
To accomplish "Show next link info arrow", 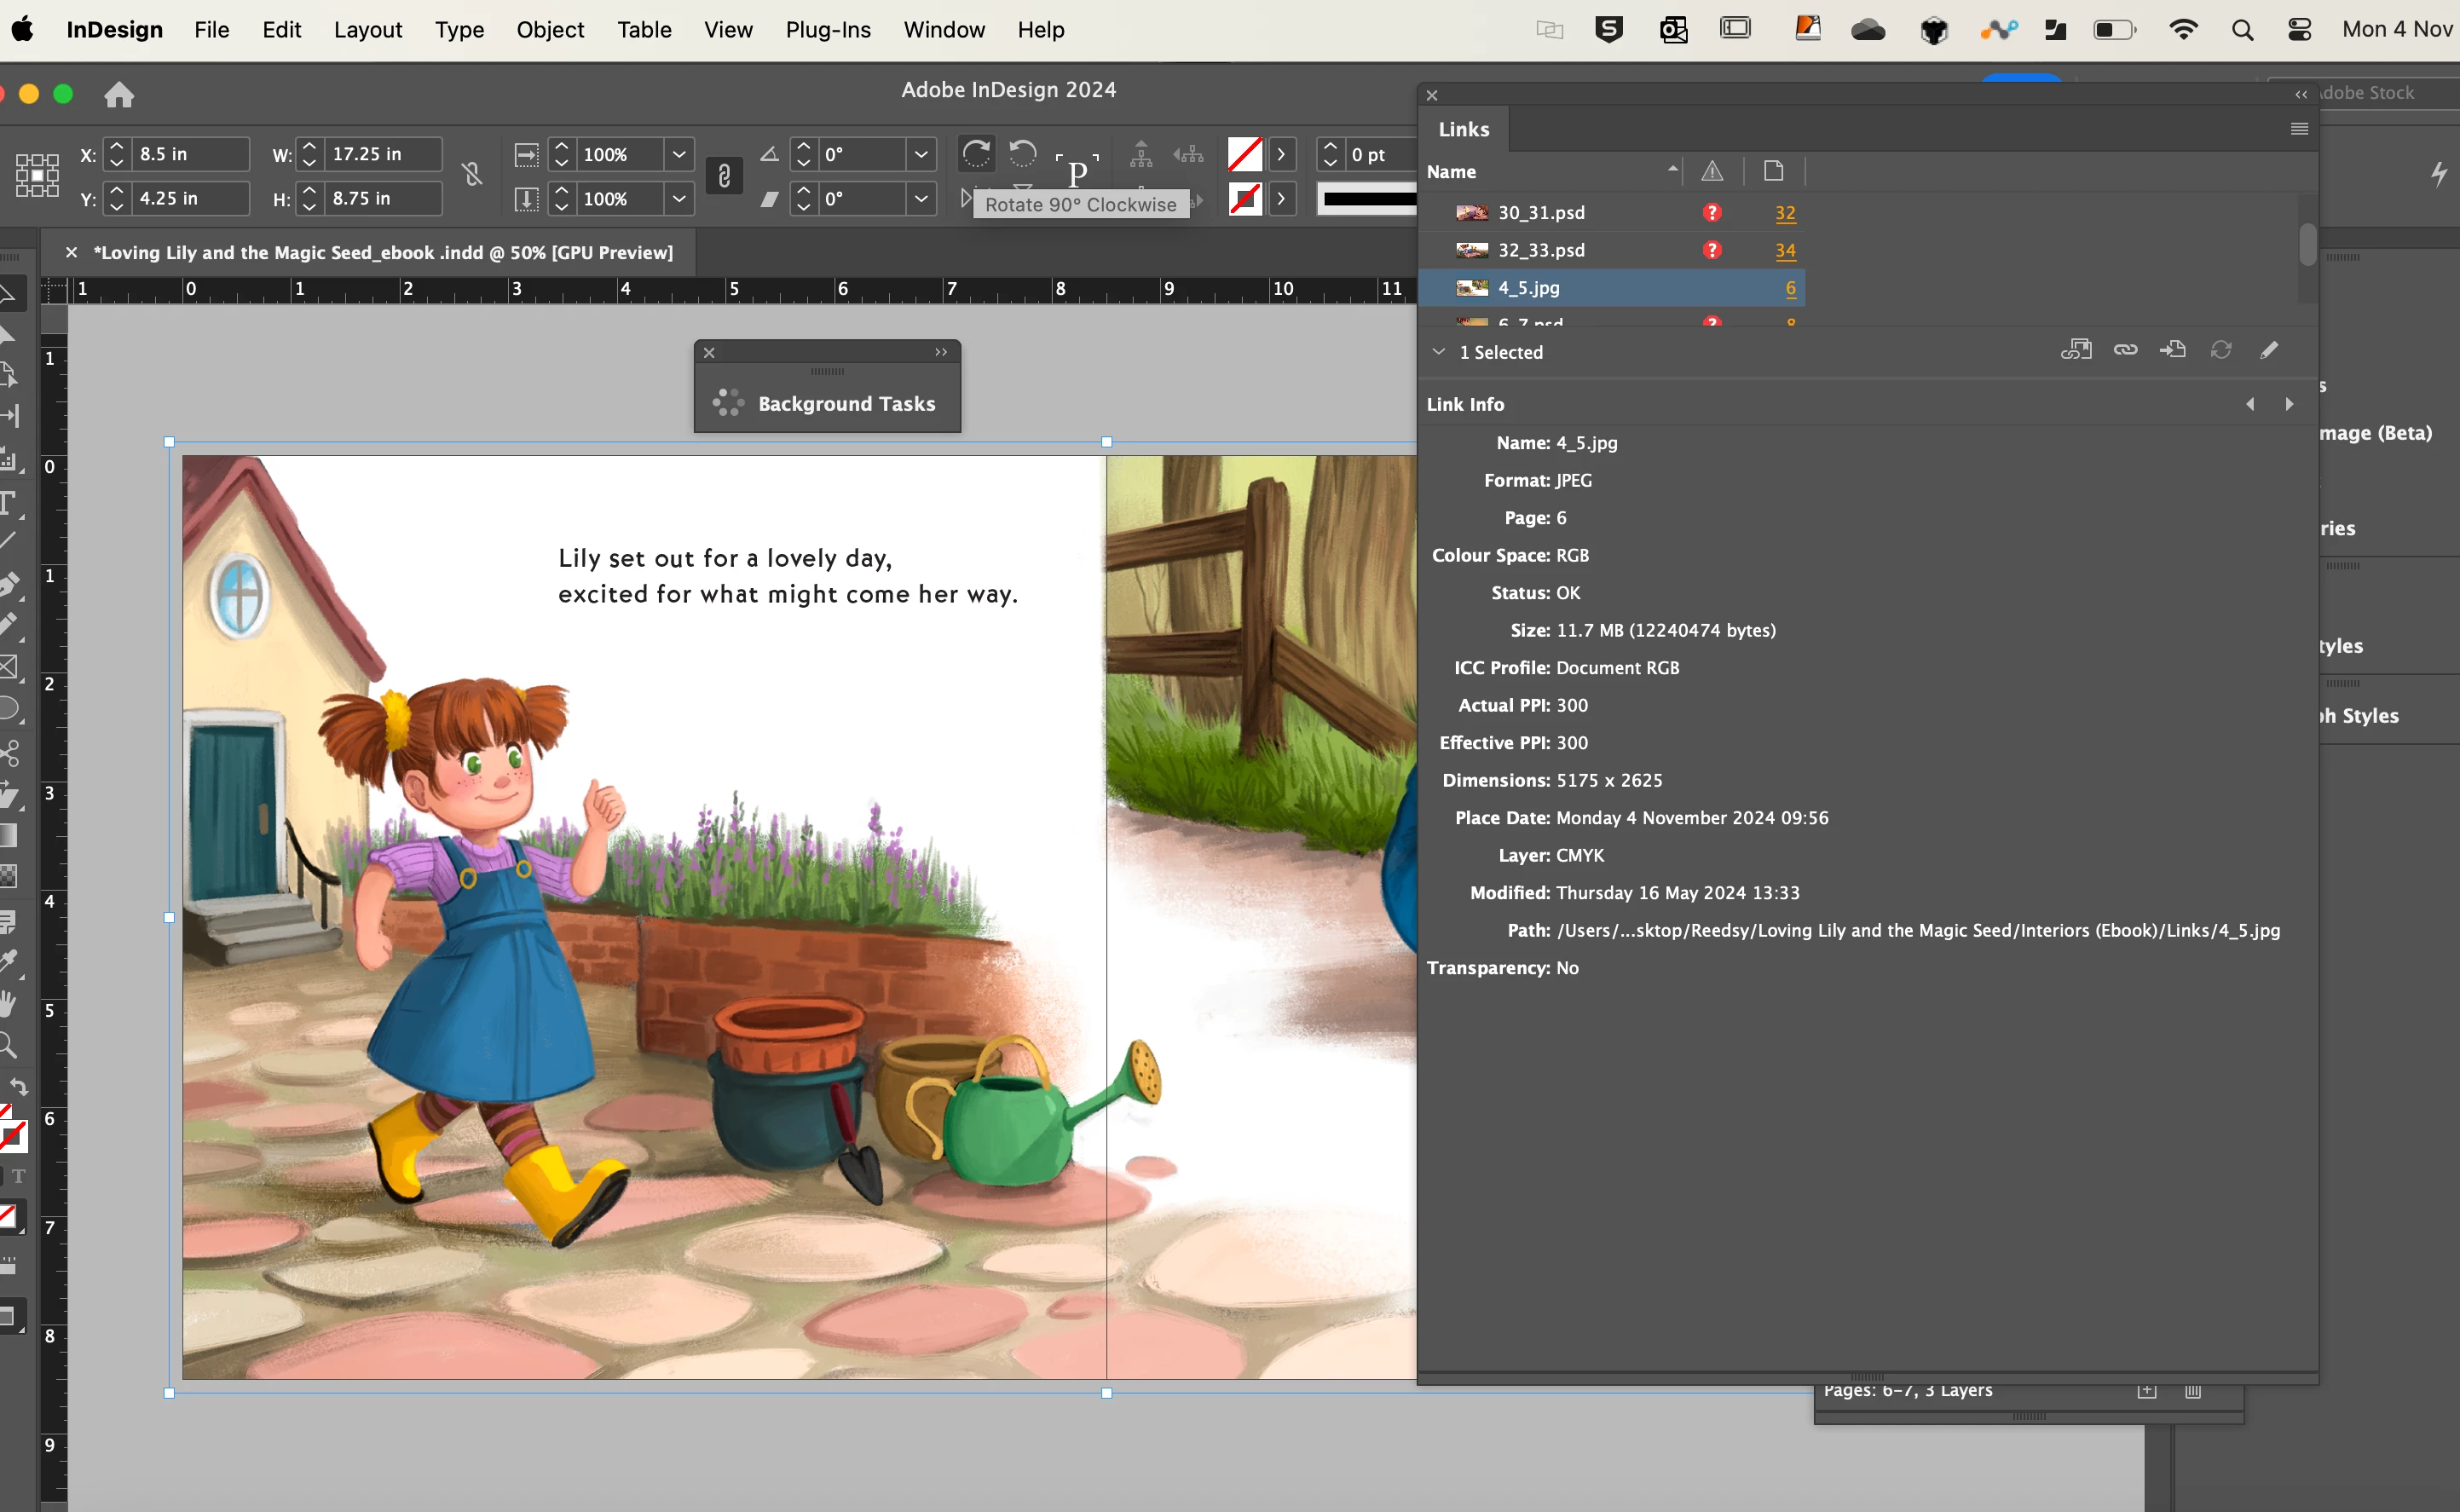I will pos(2289,404).
